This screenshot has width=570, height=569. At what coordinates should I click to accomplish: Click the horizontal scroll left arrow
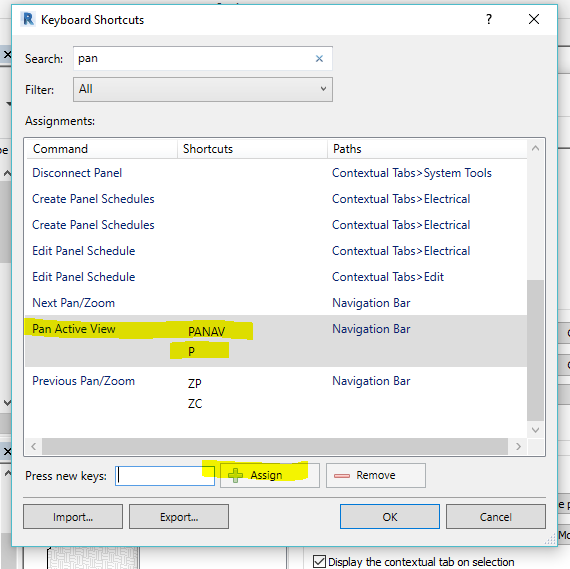33,446
